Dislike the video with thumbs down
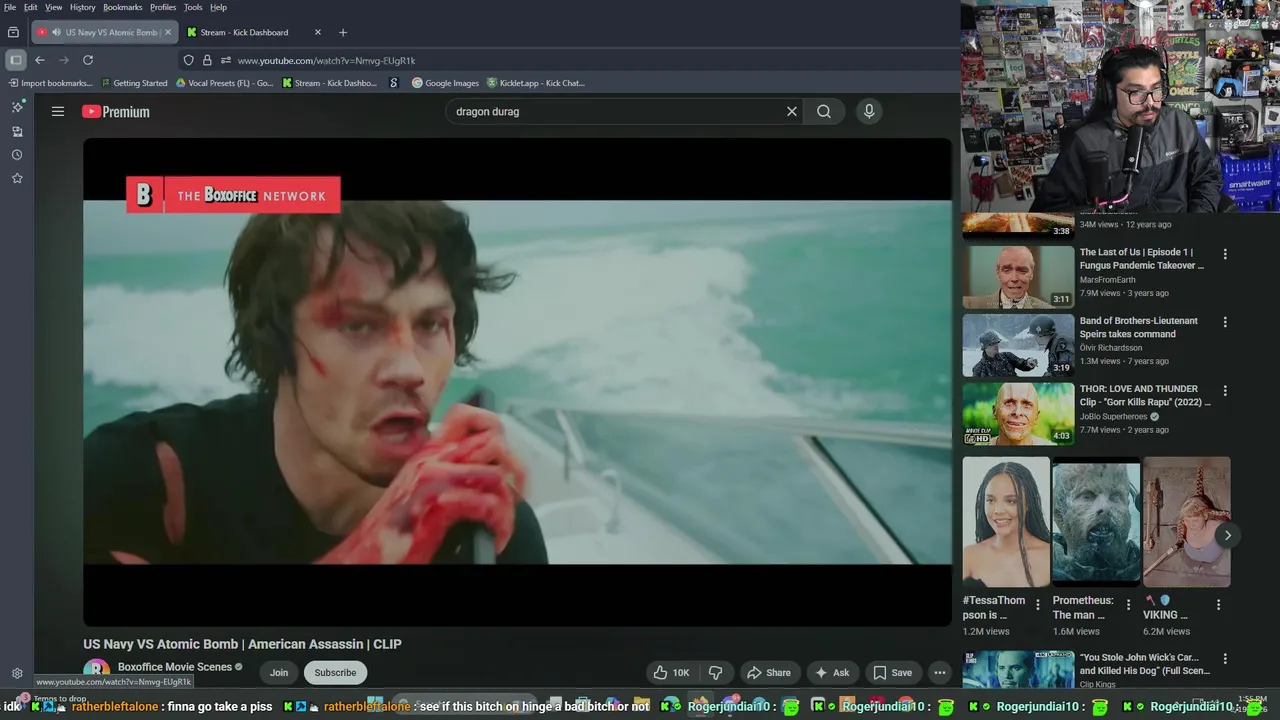 (x=716, y=673)
